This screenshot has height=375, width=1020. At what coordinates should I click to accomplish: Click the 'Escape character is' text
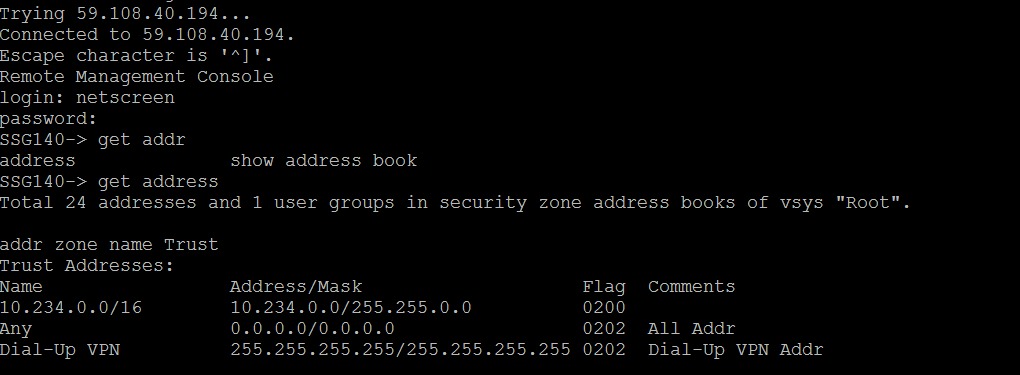point(103,56)
